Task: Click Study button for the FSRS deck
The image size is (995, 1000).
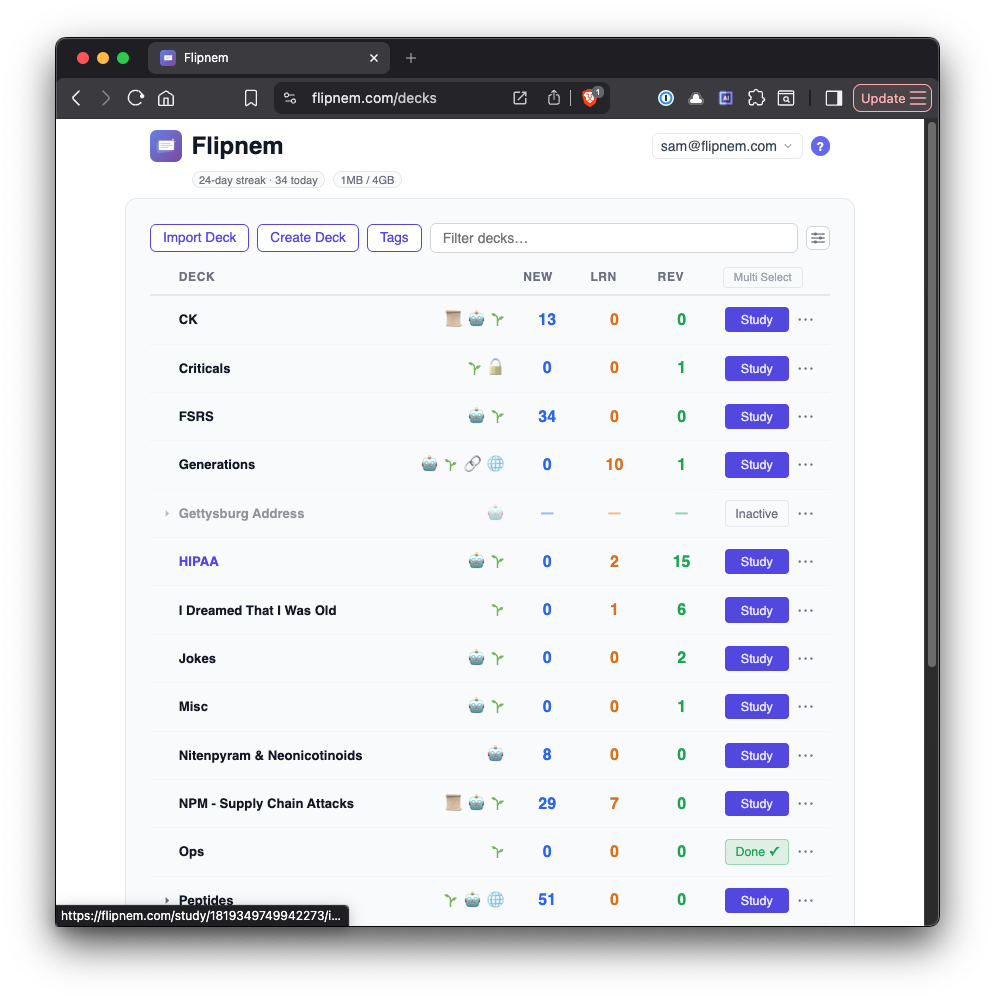Action: (756, 417)
